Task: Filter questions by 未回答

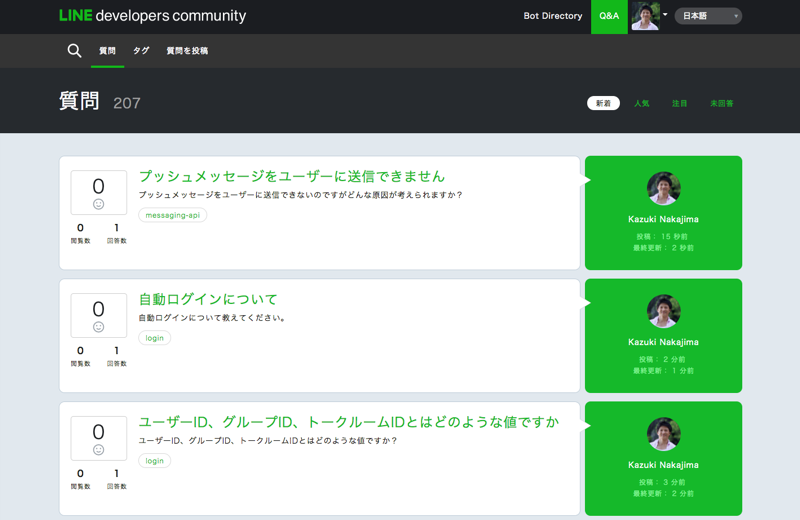Action: [721, 103]
